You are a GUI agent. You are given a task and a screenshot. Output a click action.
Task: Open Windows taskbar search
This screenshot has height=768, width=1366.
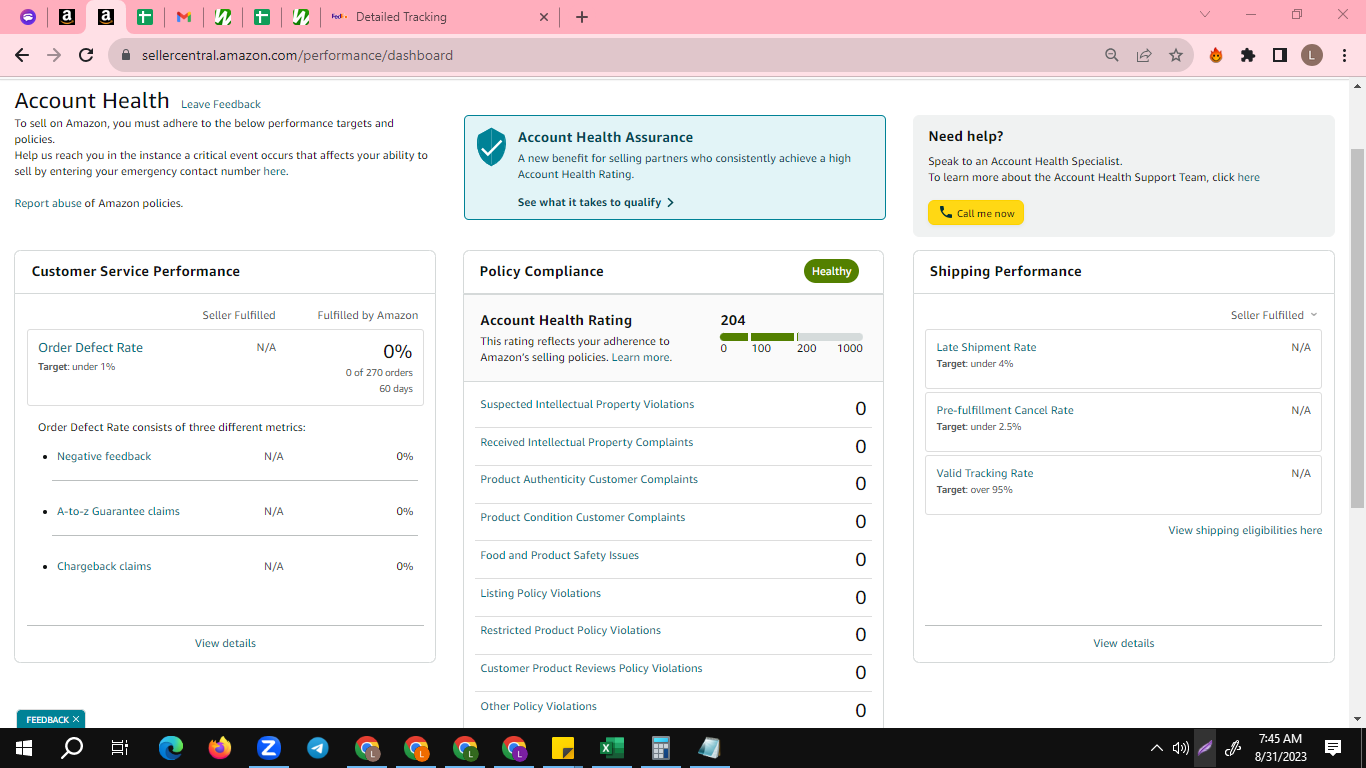point(72,748)
